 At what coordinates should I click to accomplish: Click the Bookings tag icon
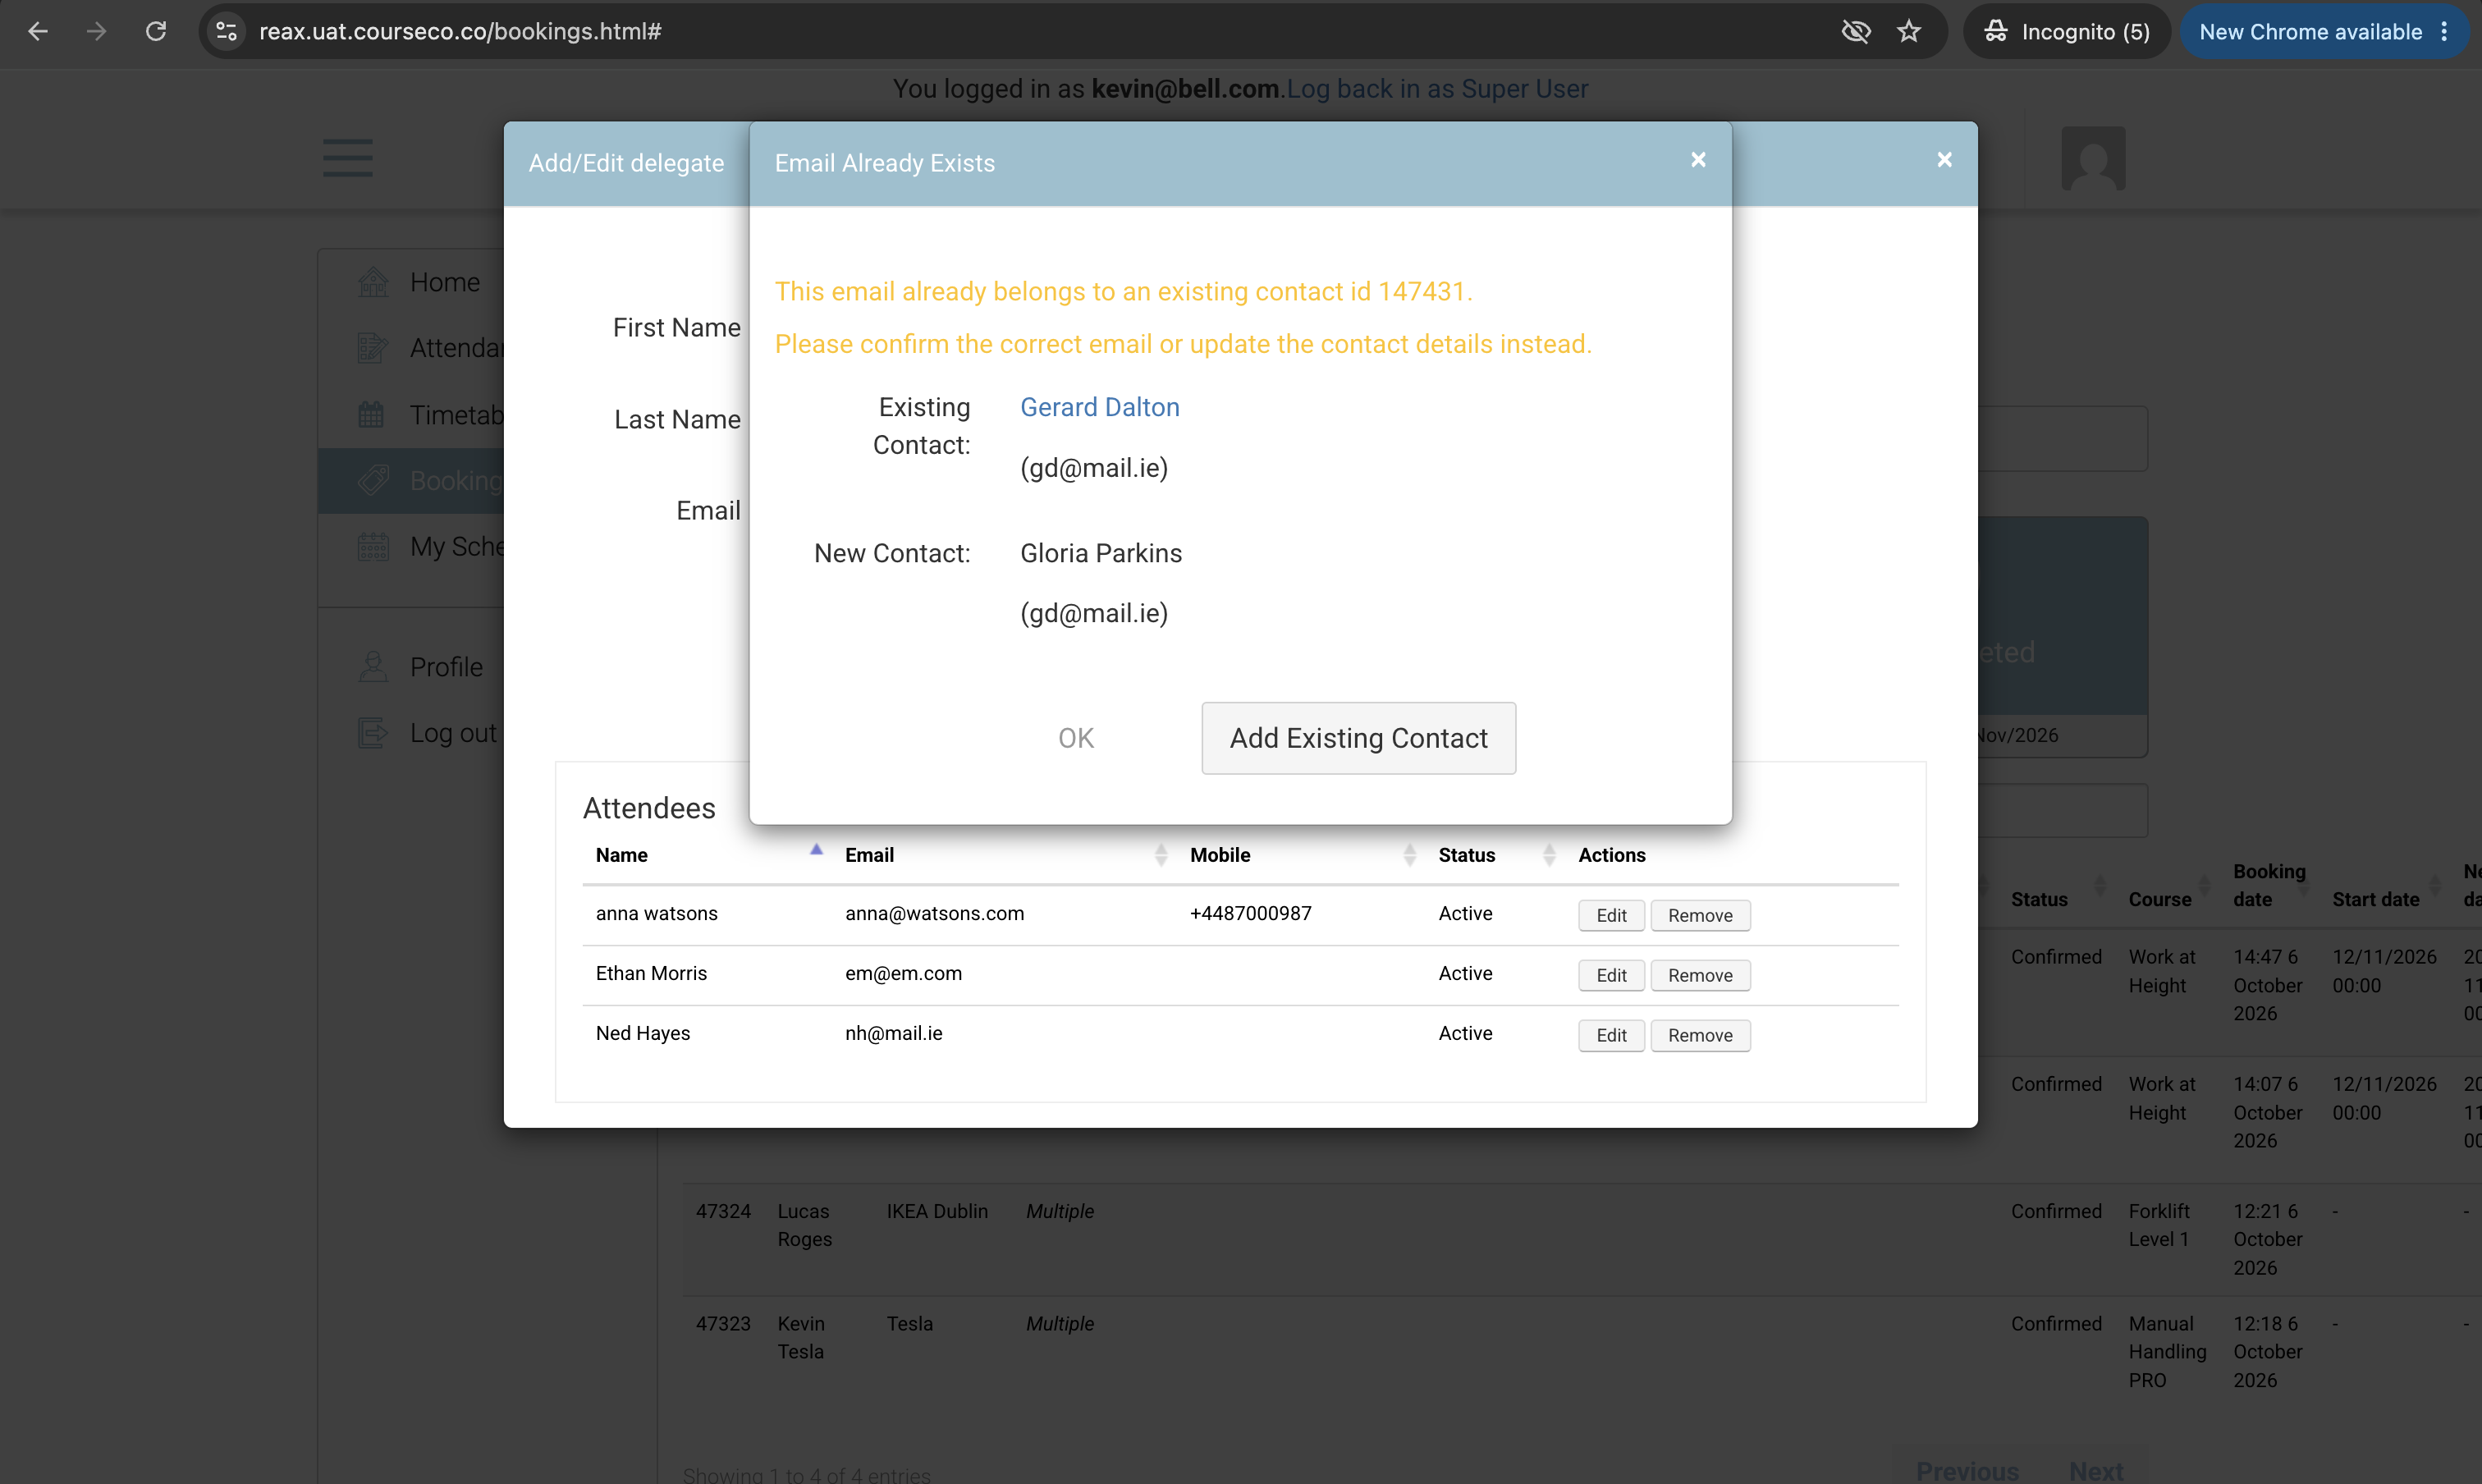pyautogui.click(x=373, y=480)
